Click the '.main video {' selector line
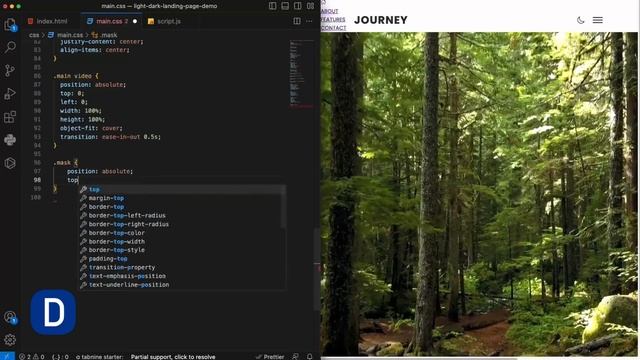Screen dimensions: 640x360 [x=76, y=76]
